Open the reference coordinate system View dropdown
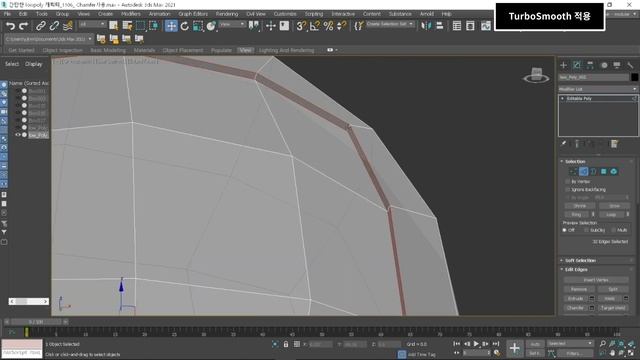 (x=232, y=24)
